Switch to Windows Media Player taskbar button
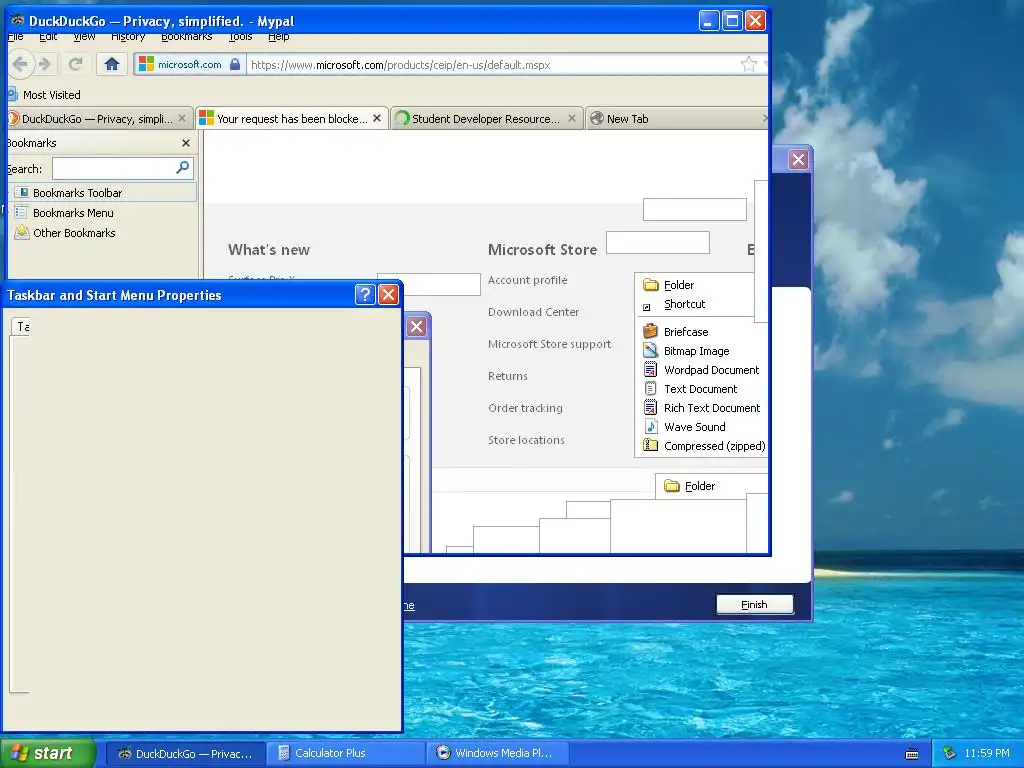 [x=498, y=753]
